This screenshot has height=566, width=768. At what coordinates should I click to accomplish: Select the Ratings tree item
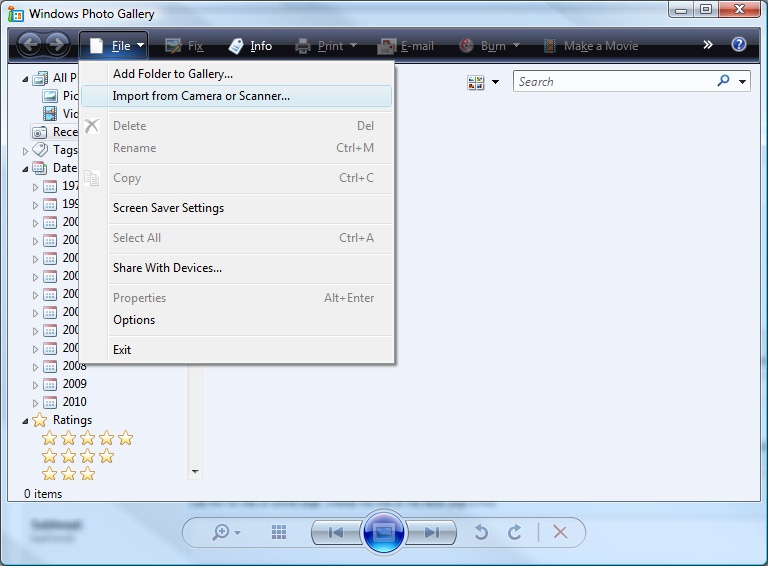[72, 420]
